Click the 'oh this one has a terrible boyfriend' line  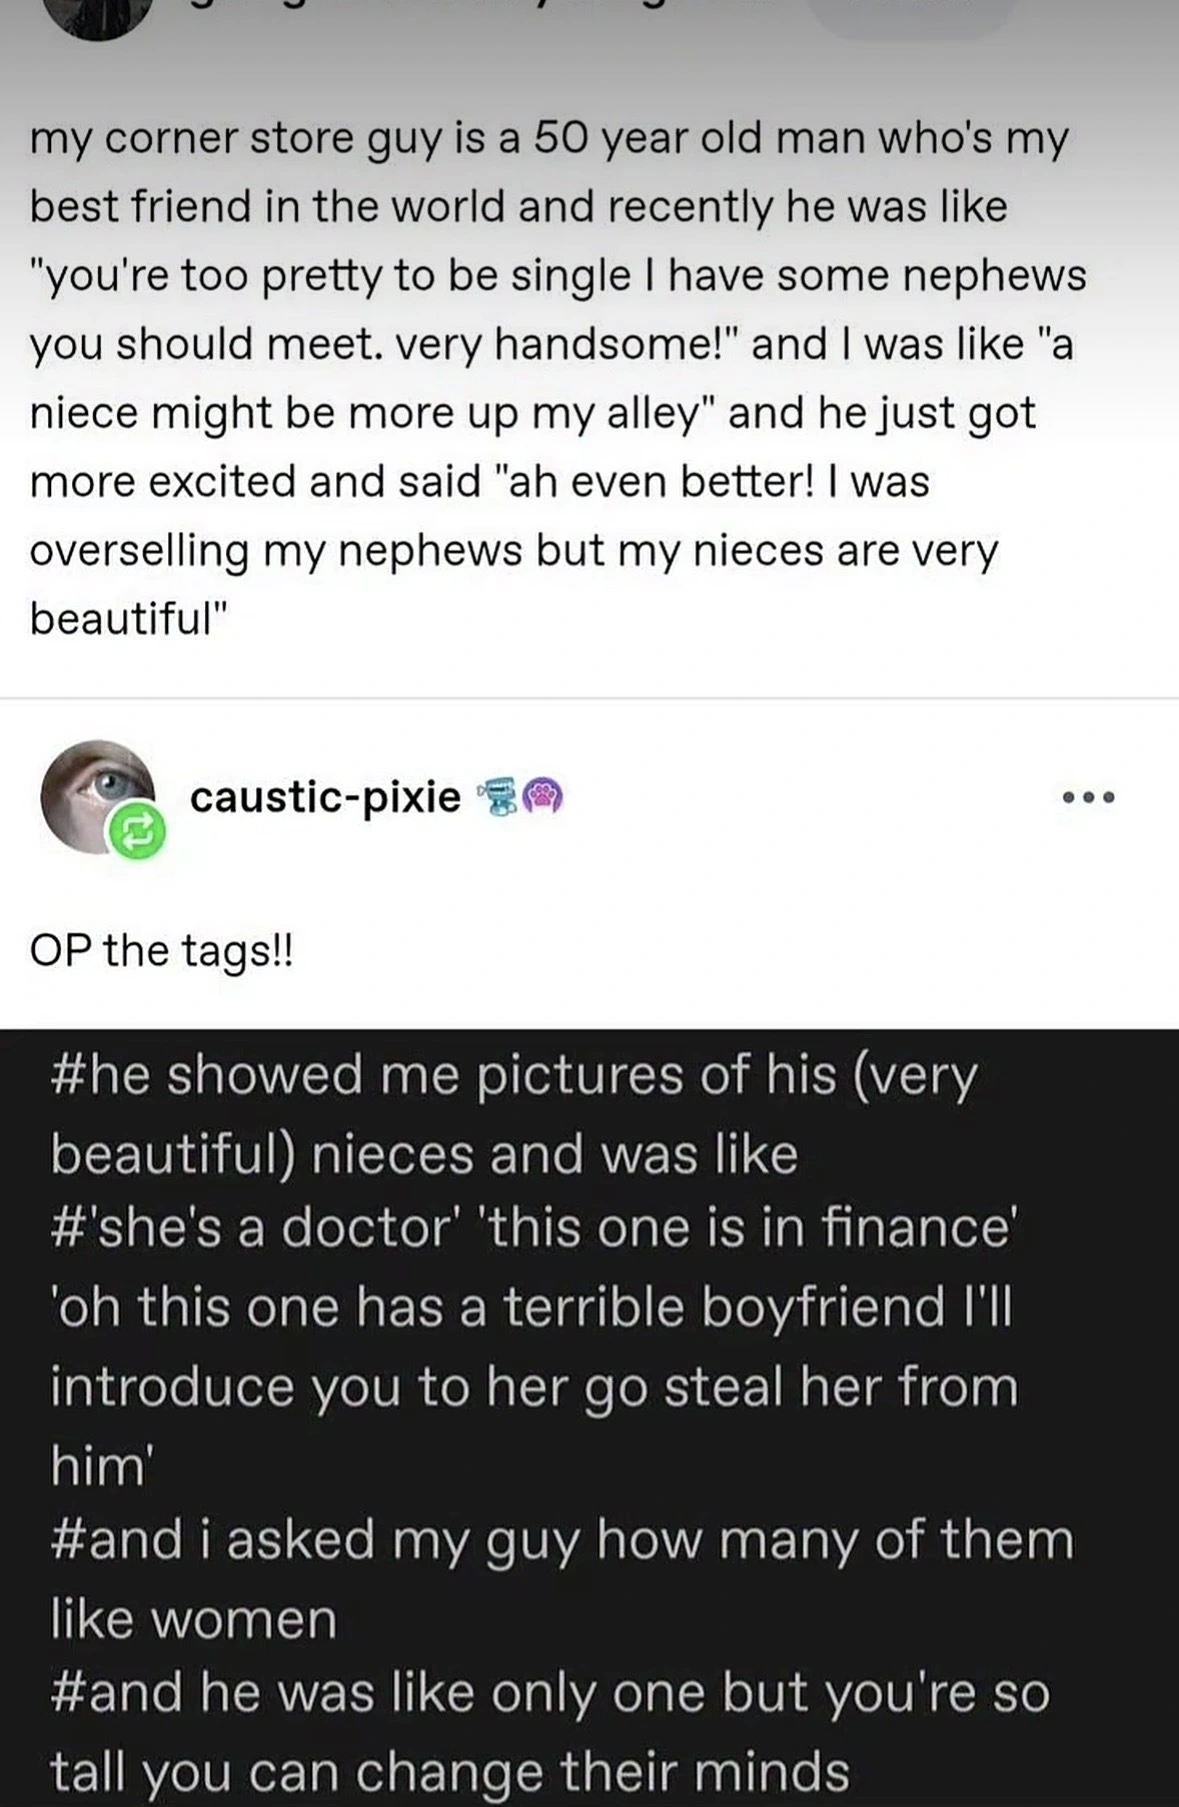(x=531, y=1306)
